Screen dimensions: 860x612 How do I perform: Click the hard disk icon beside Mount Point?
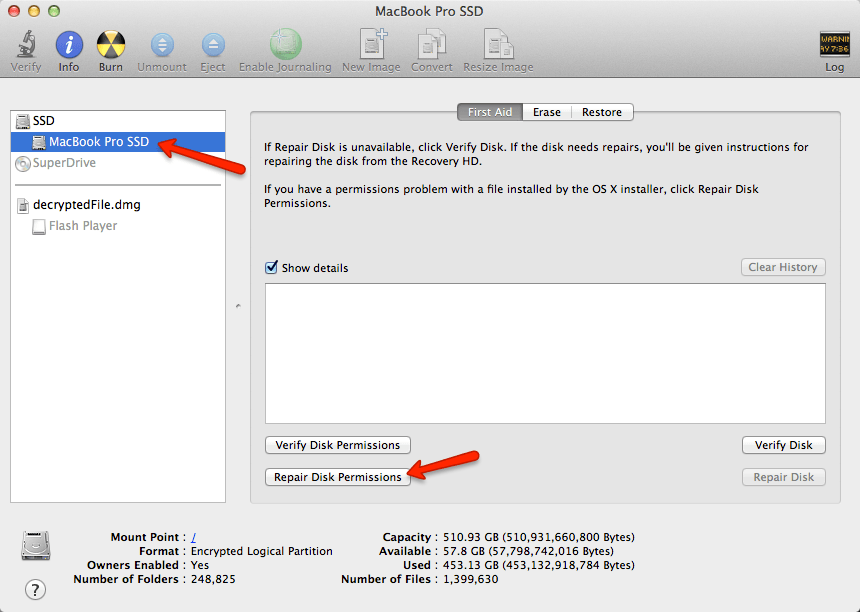pos(36,546)
